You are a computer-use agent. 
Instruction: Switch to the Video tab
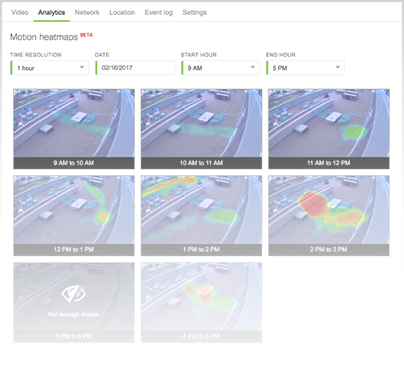coord(20,13)
